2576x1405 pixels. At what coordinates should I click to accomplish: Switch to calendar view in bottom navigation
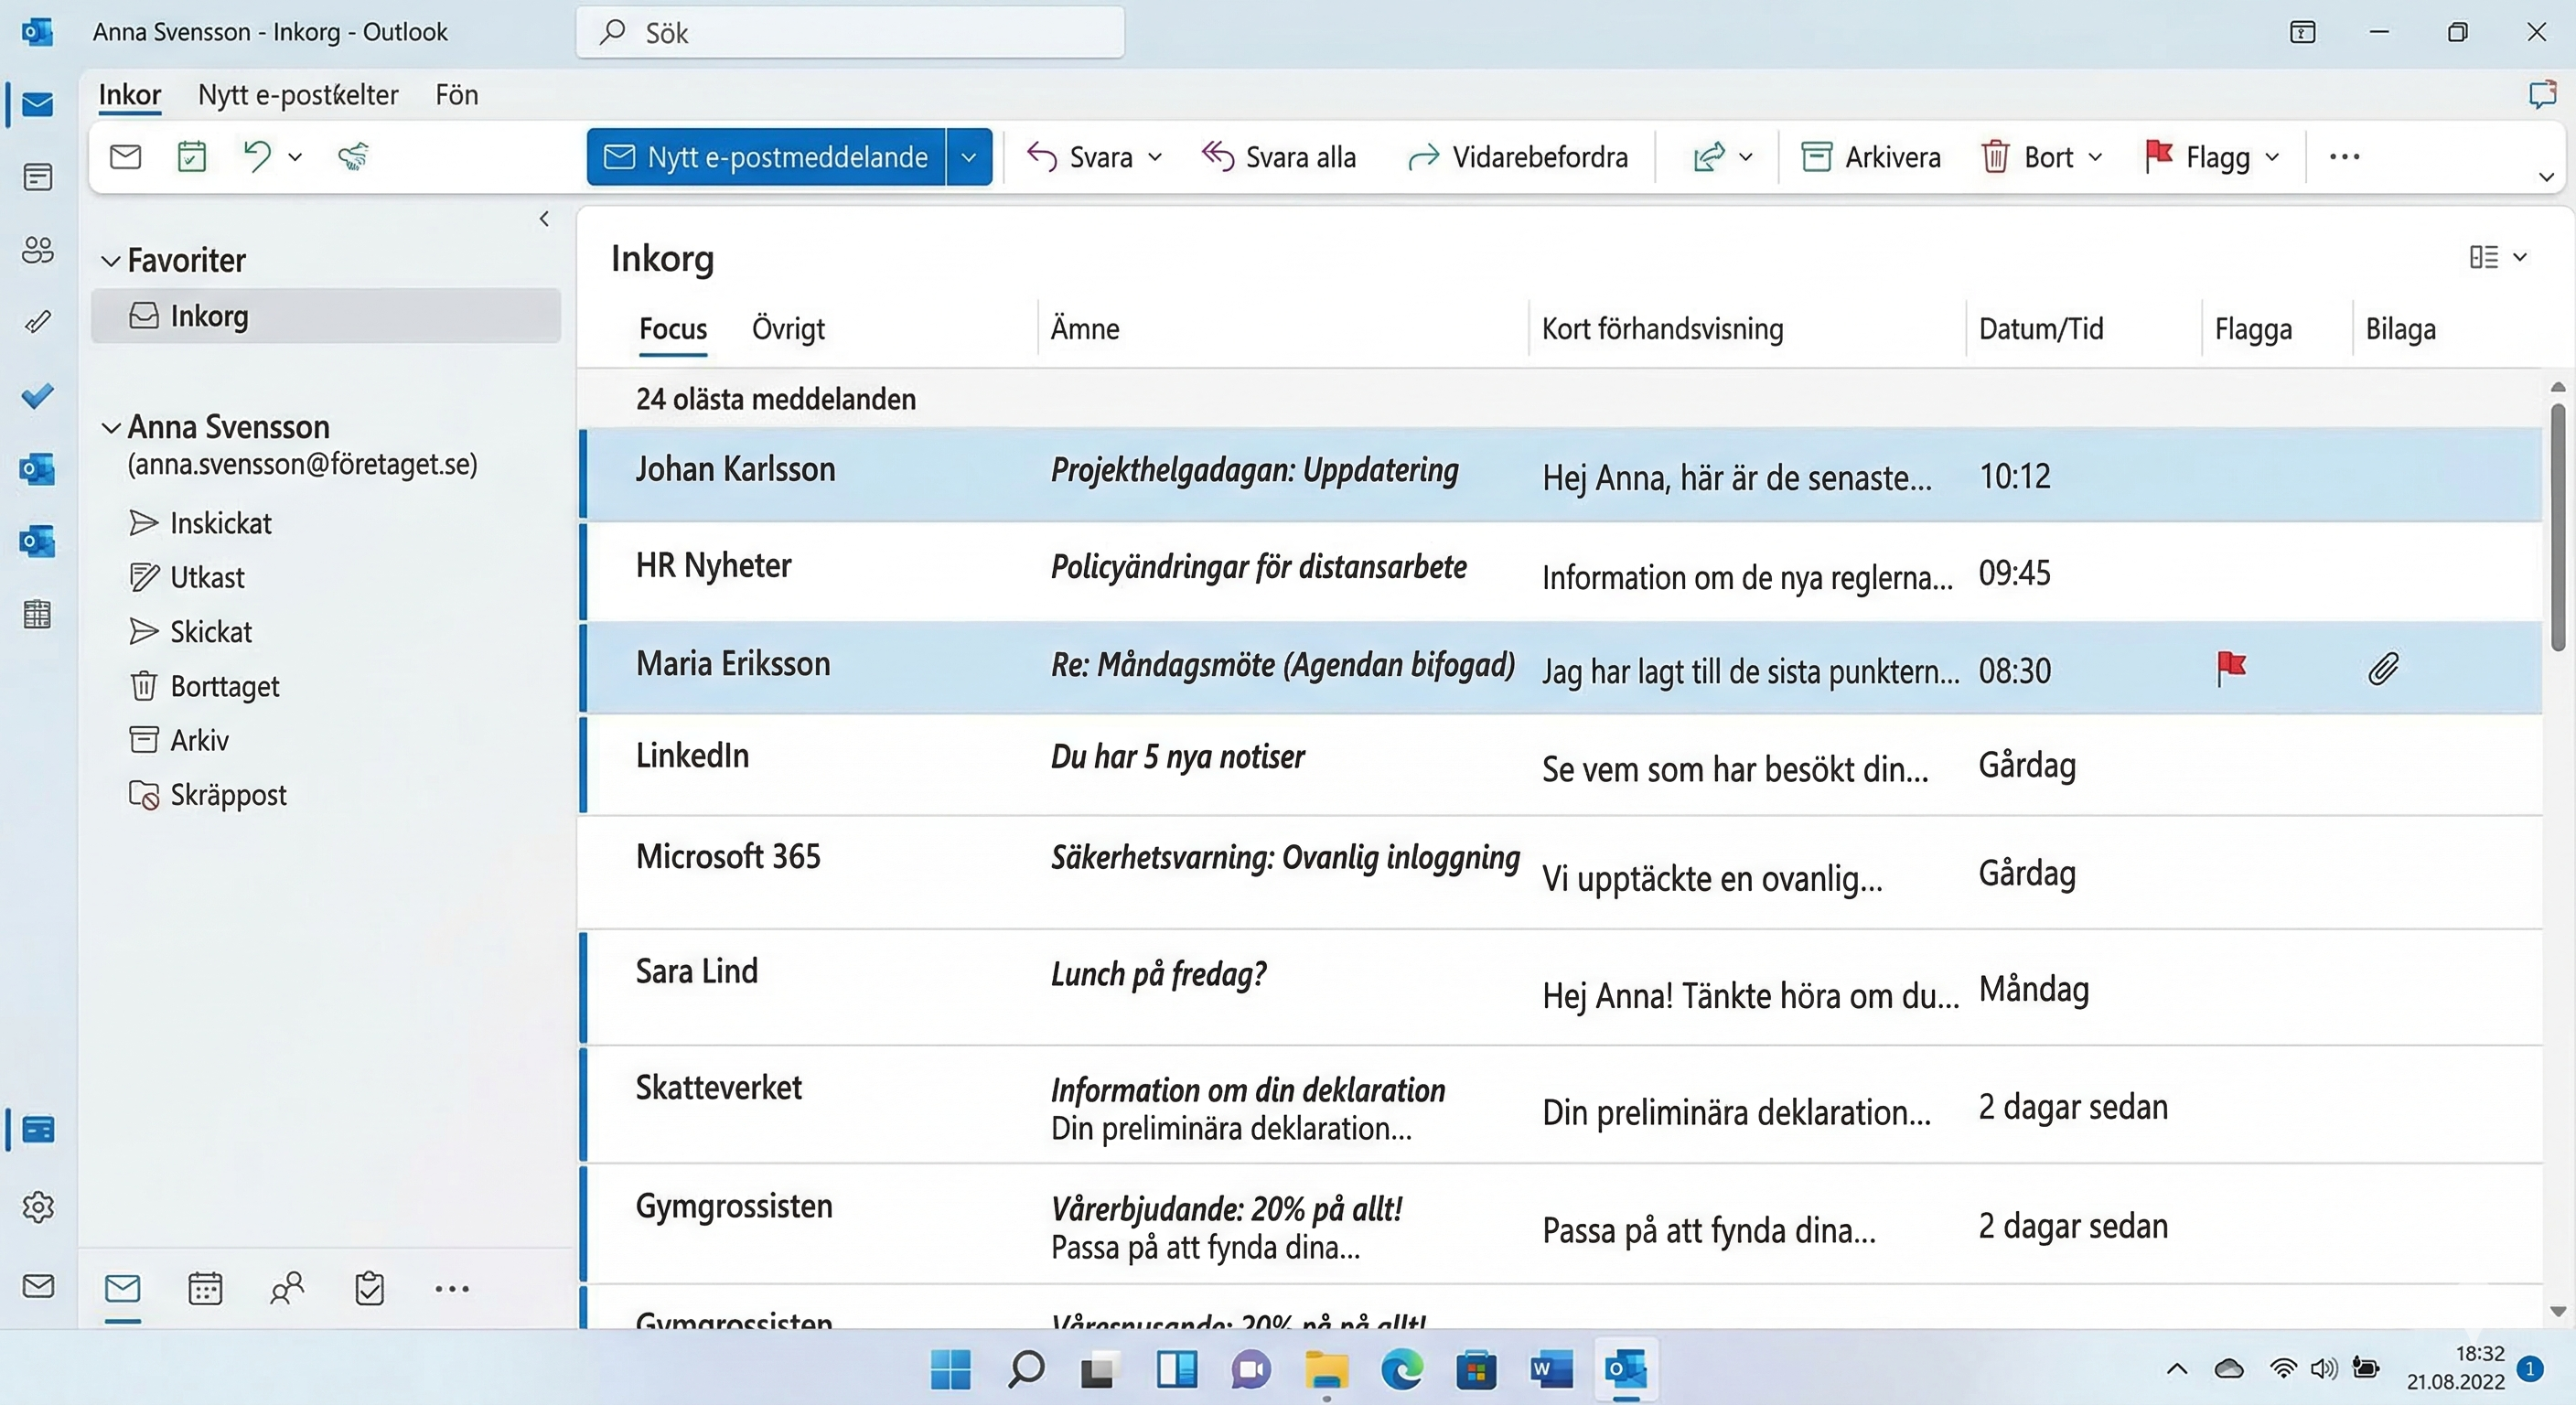(205, 1288)
